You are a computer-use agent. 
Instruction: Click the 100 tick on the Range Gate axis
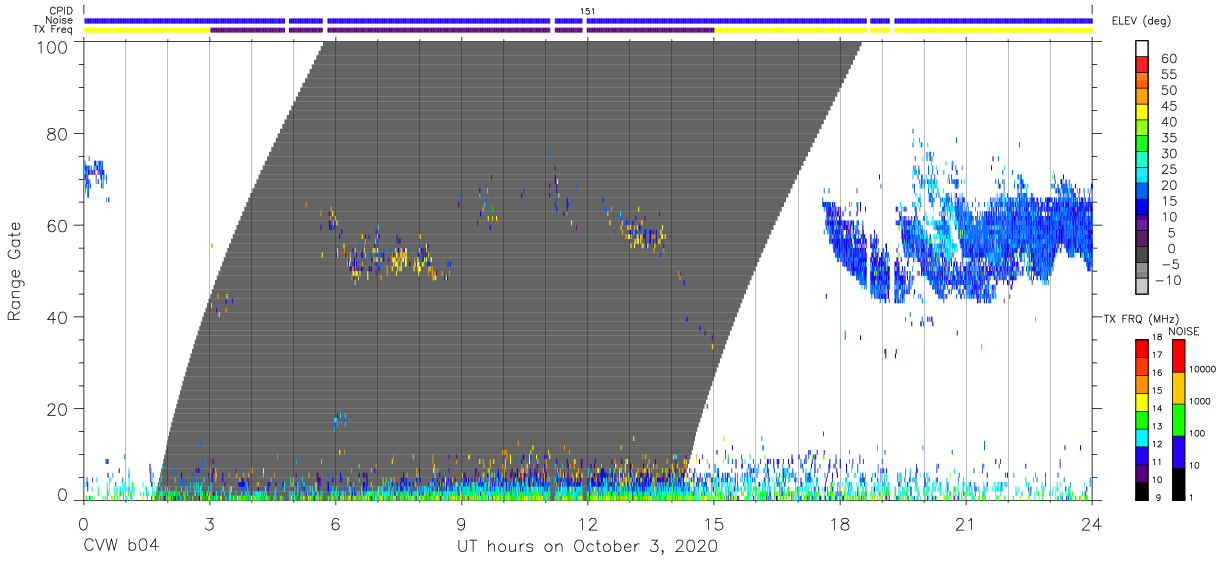pos(54,46)
